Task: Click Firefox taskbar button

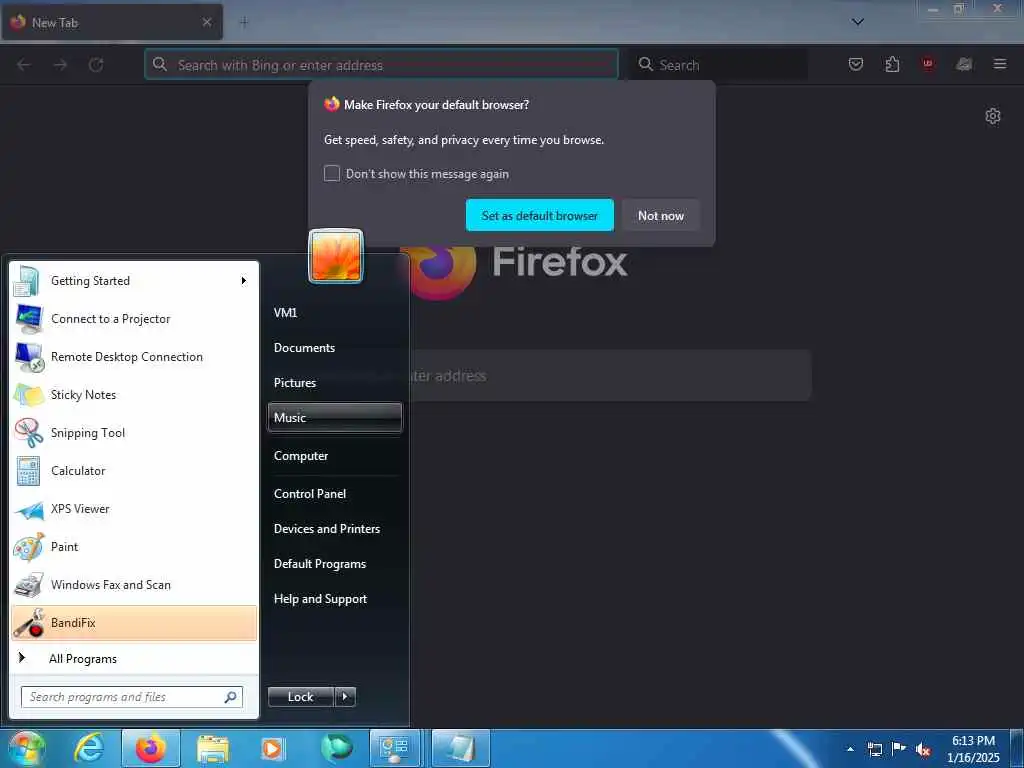Action: point(151,748)
